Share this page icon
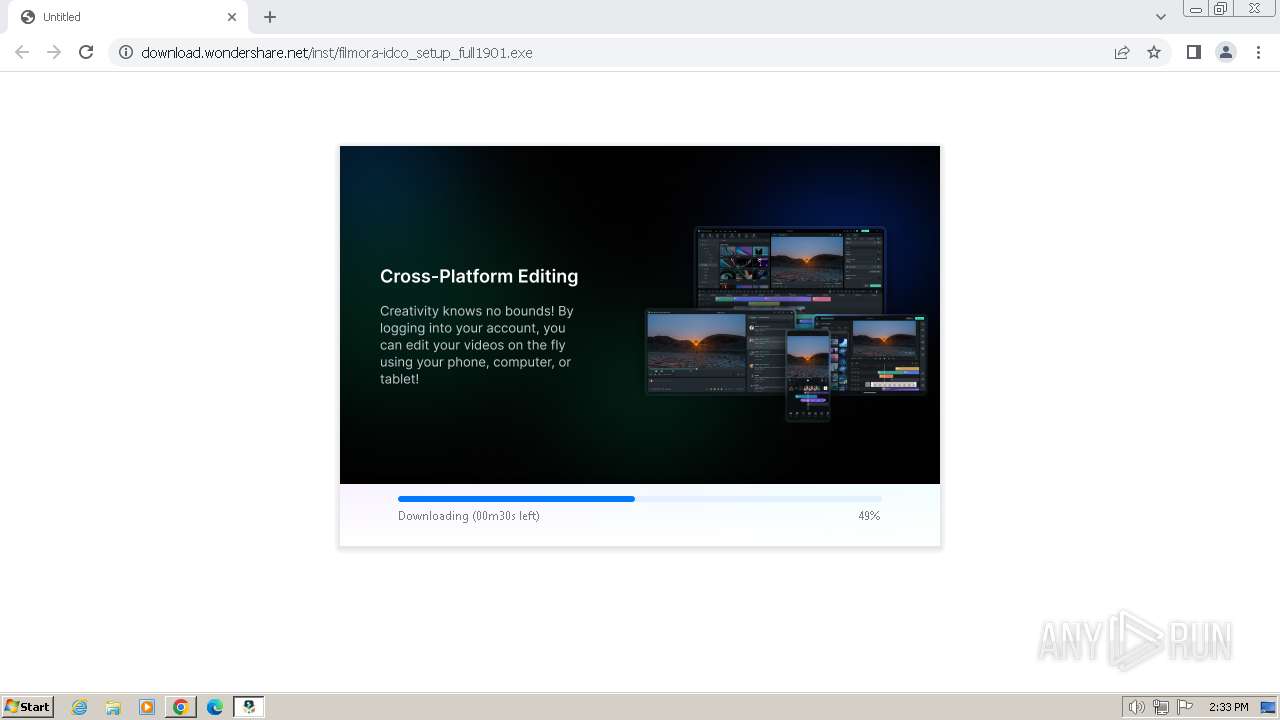The image size is (1280, 720). point(1122,52)
